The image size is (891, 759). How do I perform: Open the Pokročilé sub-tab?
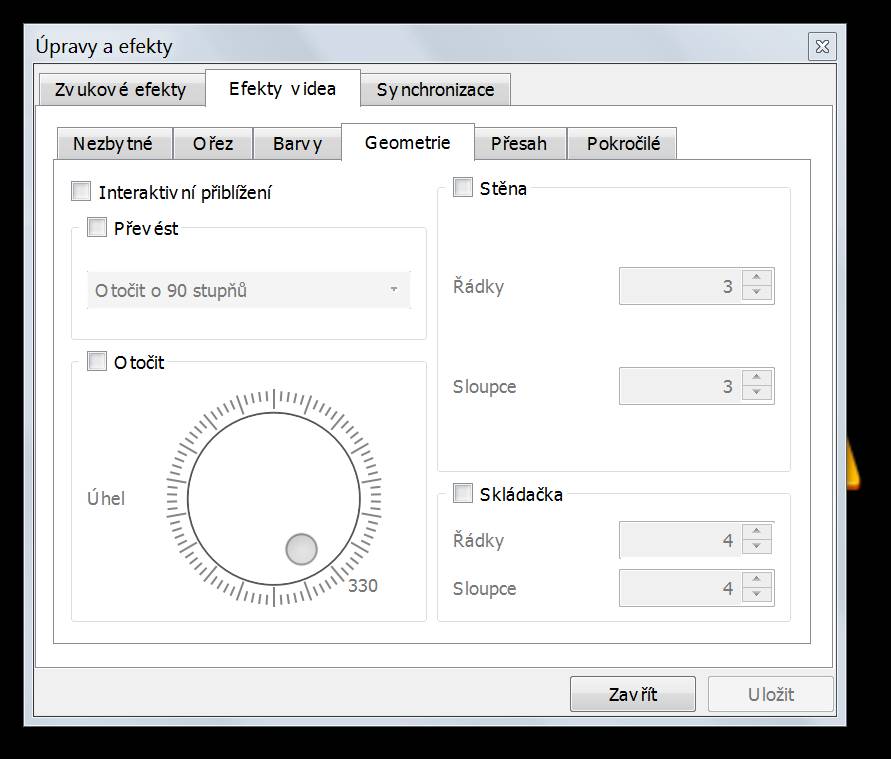pos(623,144)
